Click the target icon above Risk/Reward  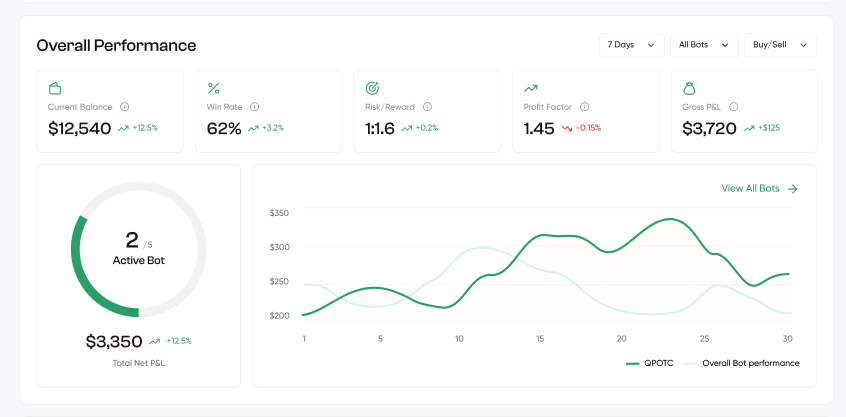pyautogui.click(x=372, y=88)
